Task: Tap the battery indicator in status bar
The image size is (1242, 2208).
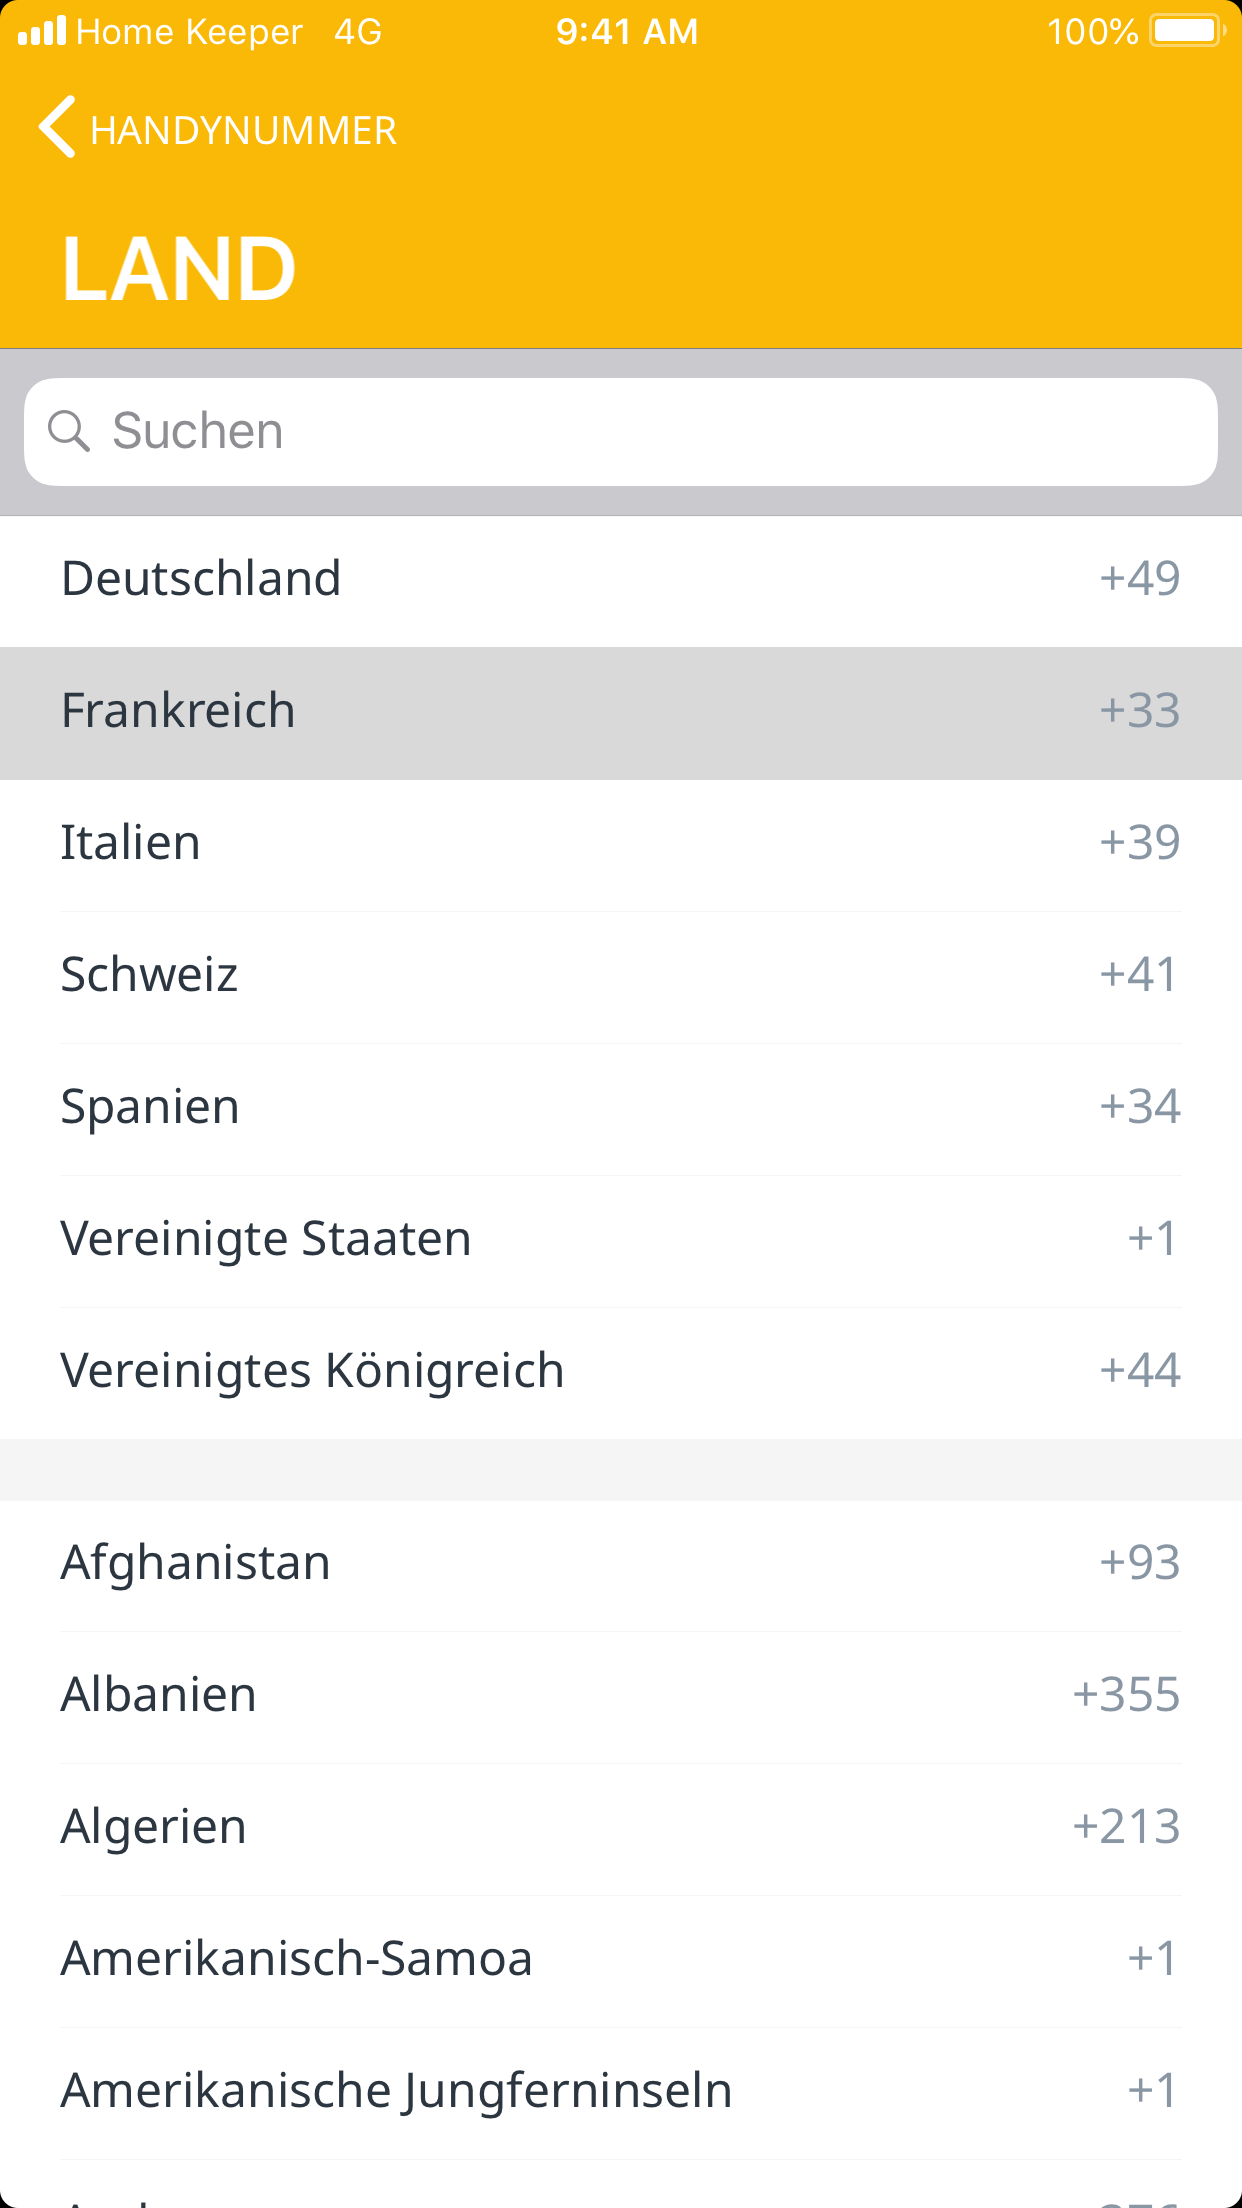Action: [x=1186, y=31]
